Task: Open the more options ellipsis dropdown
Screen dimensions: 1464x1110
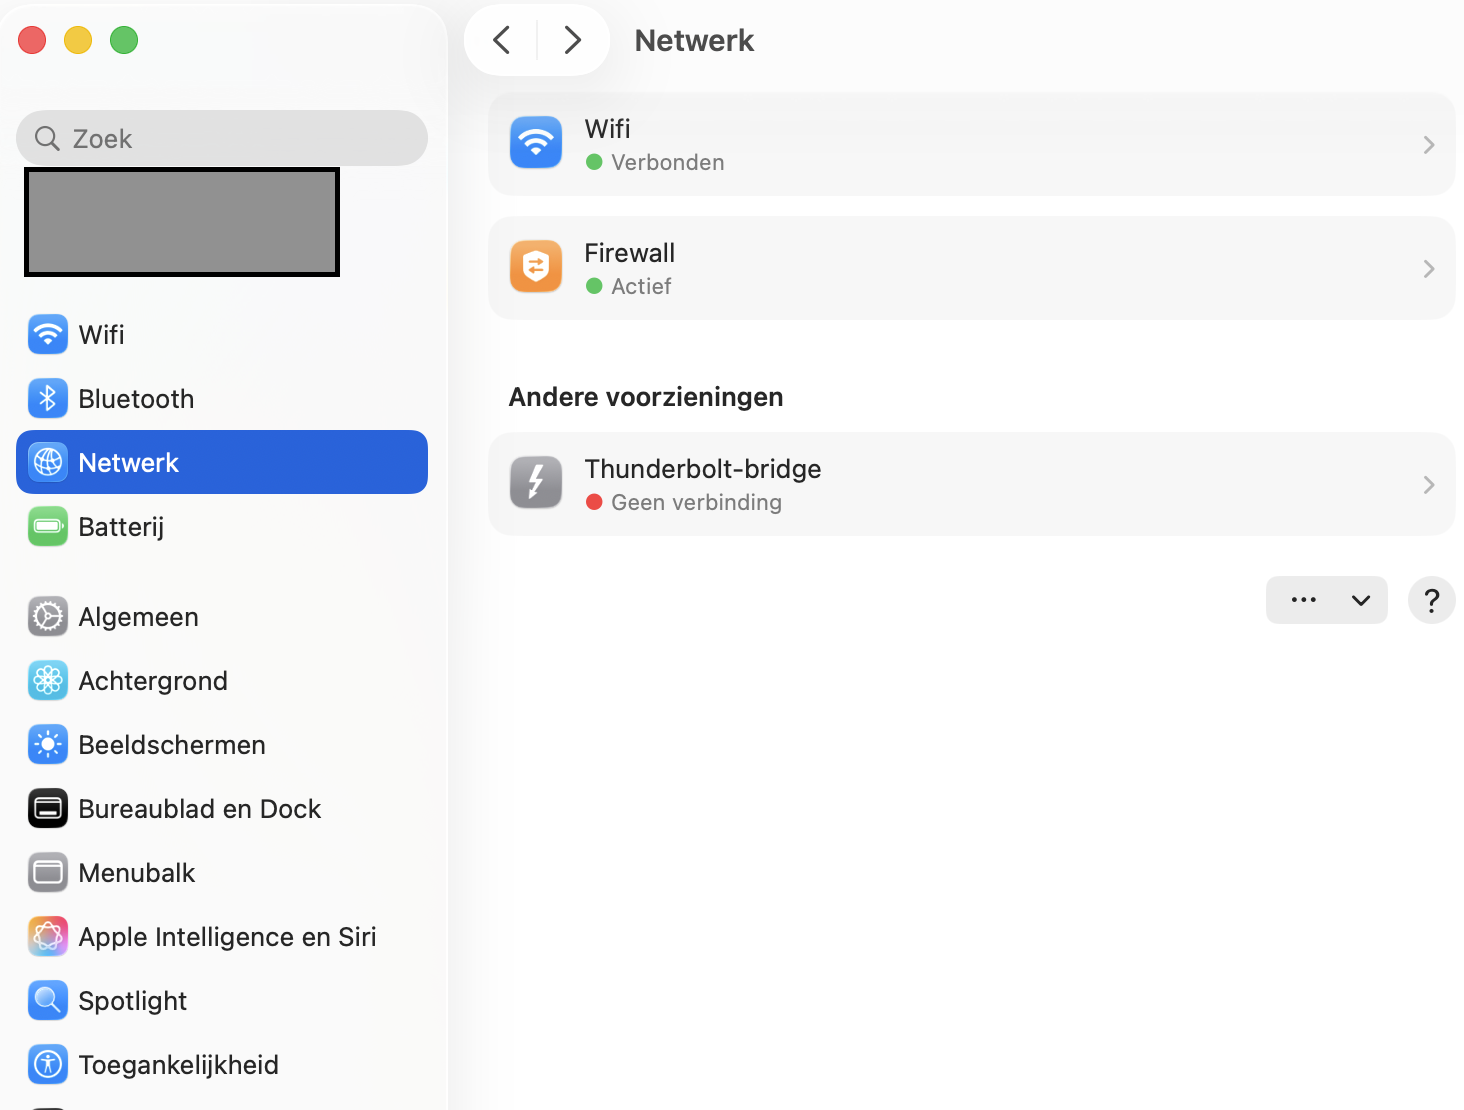Action: [x=1303, y=600]
